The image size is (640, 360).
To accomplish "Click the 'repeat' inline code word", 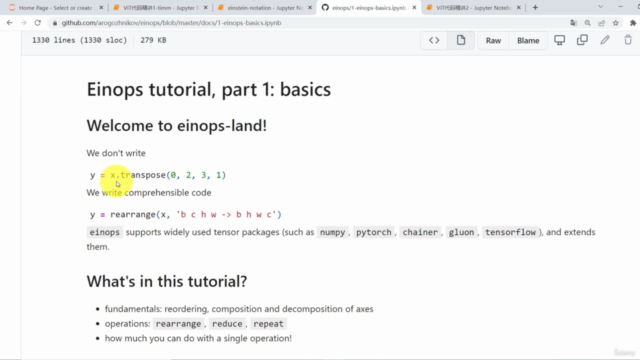I will tap(268, 324).
